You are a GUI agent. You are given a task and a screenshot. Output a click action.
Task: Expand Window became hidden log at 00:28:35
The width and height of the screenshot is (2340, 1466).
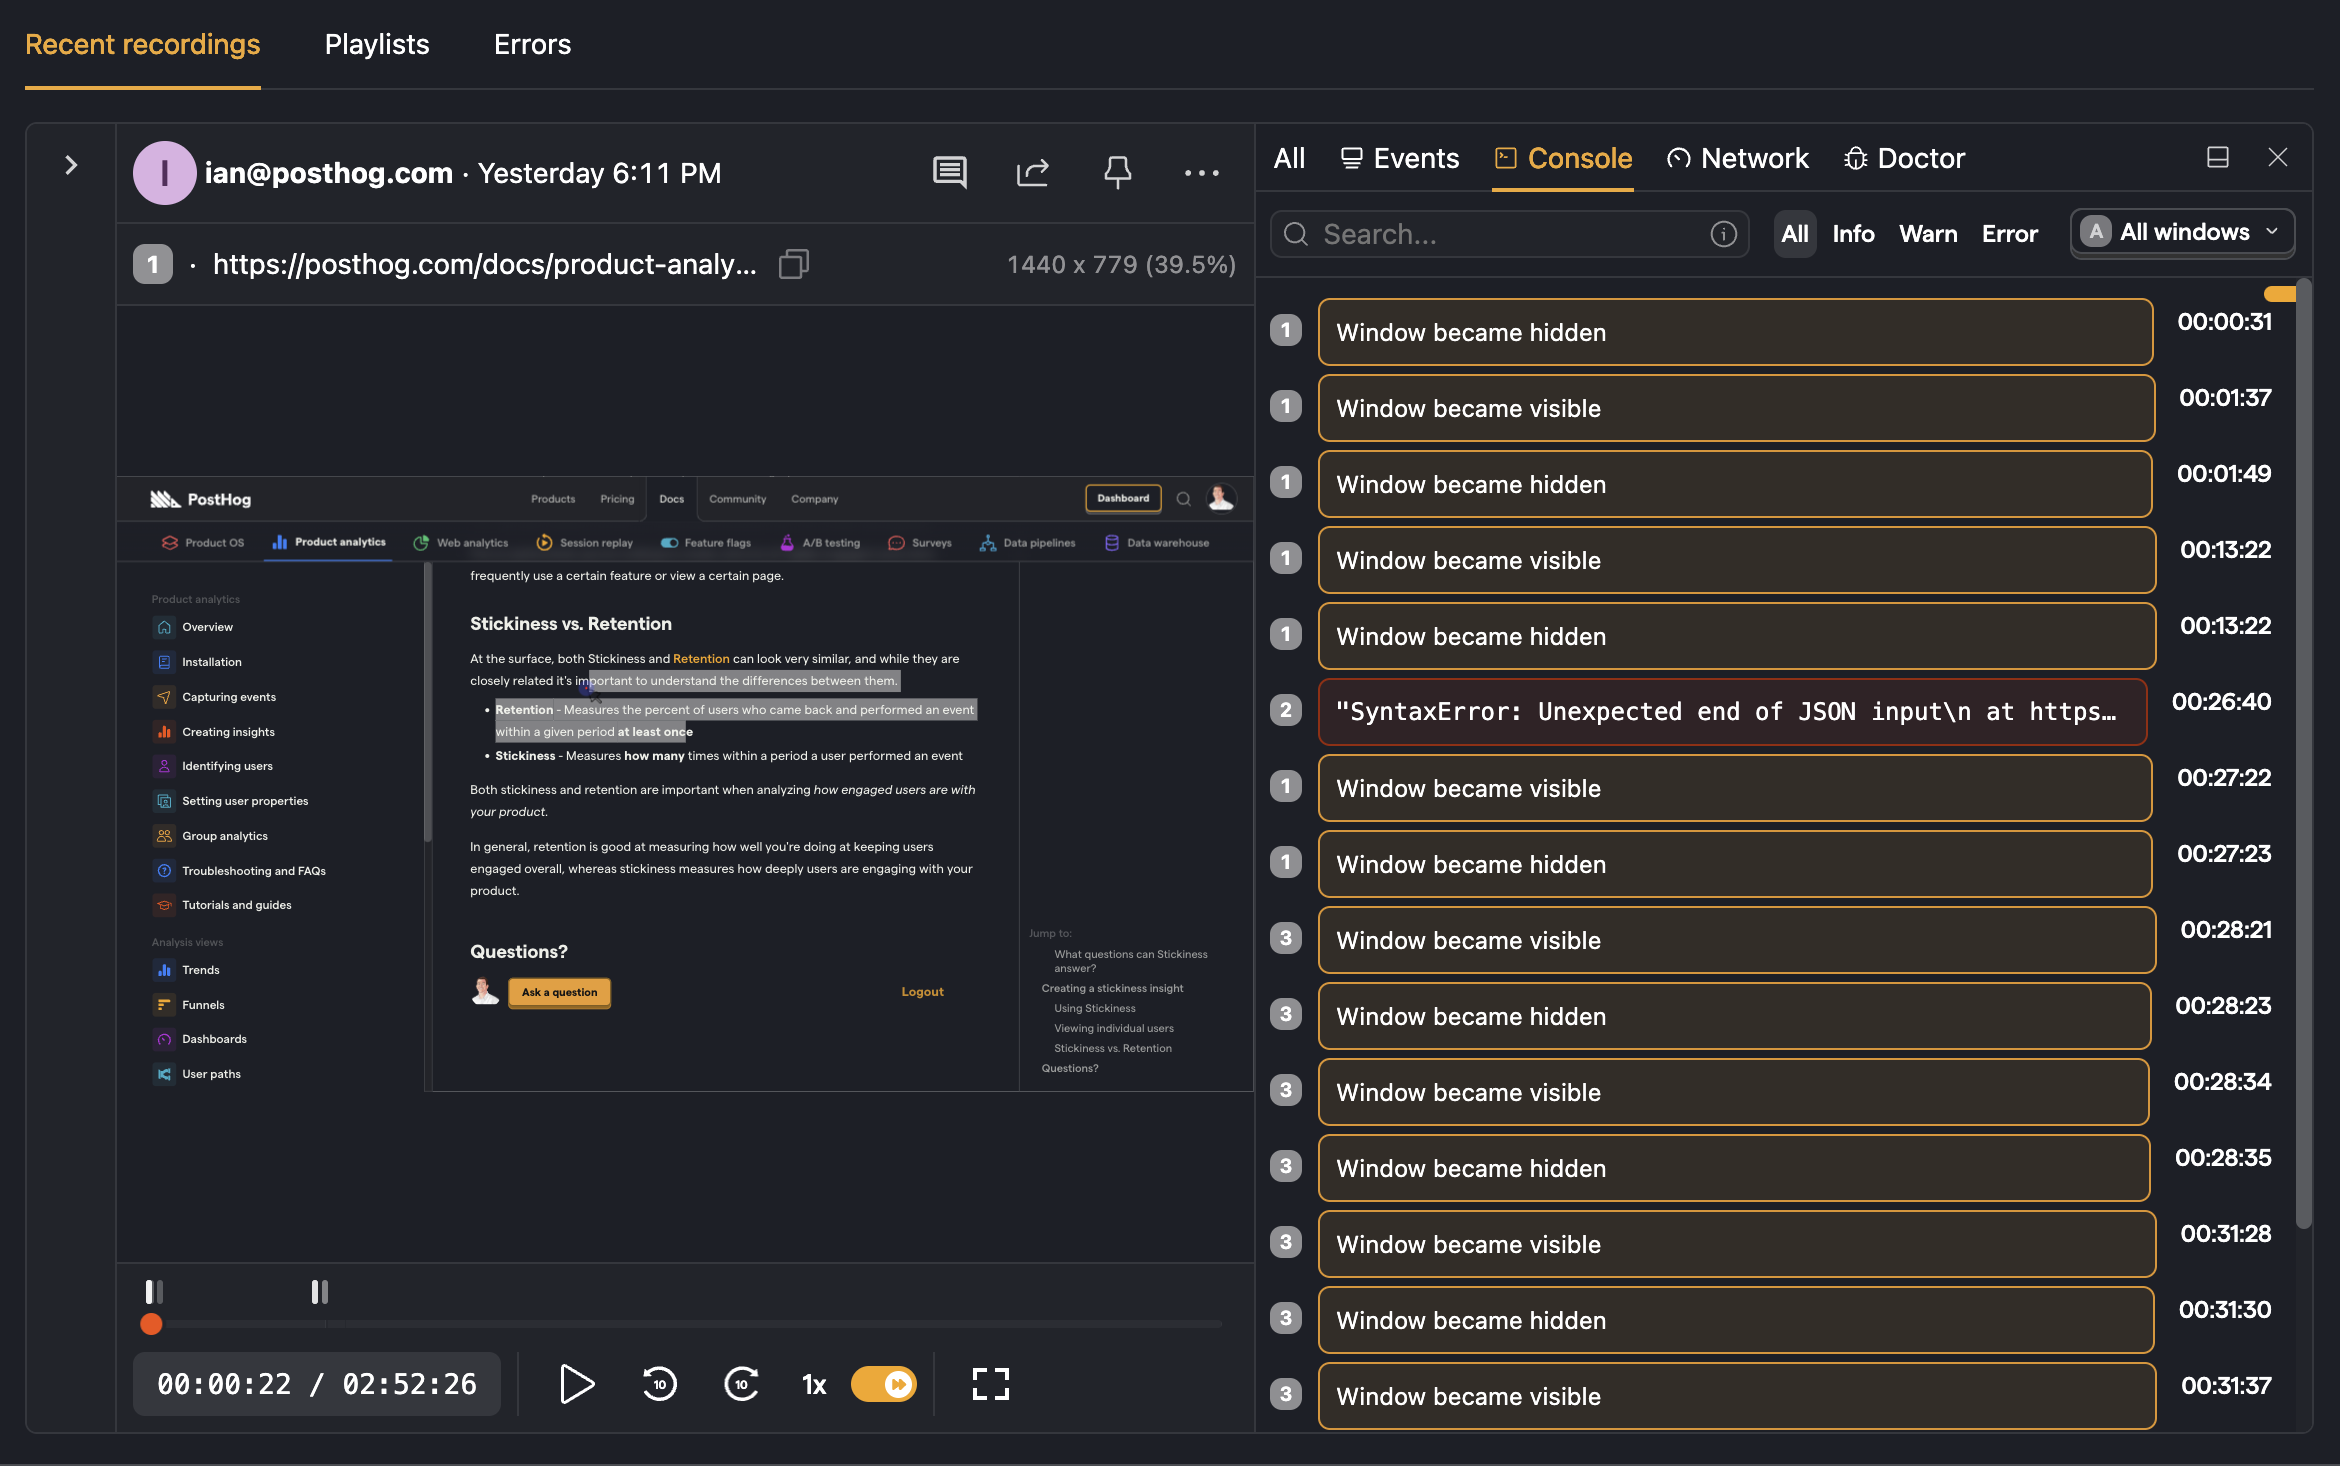(1735, 1168)
